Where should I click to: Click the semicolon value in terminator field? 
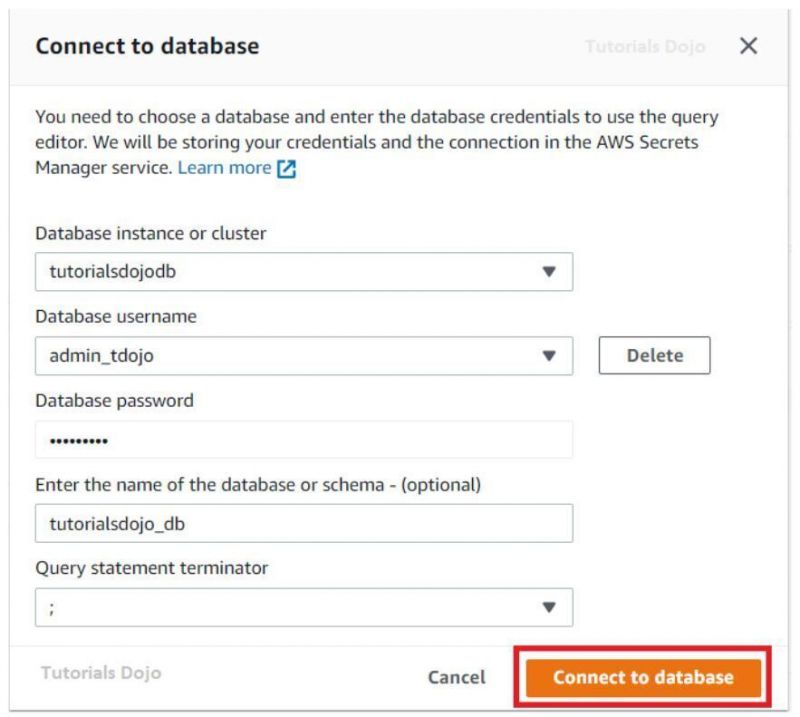(x=52, y=607)
